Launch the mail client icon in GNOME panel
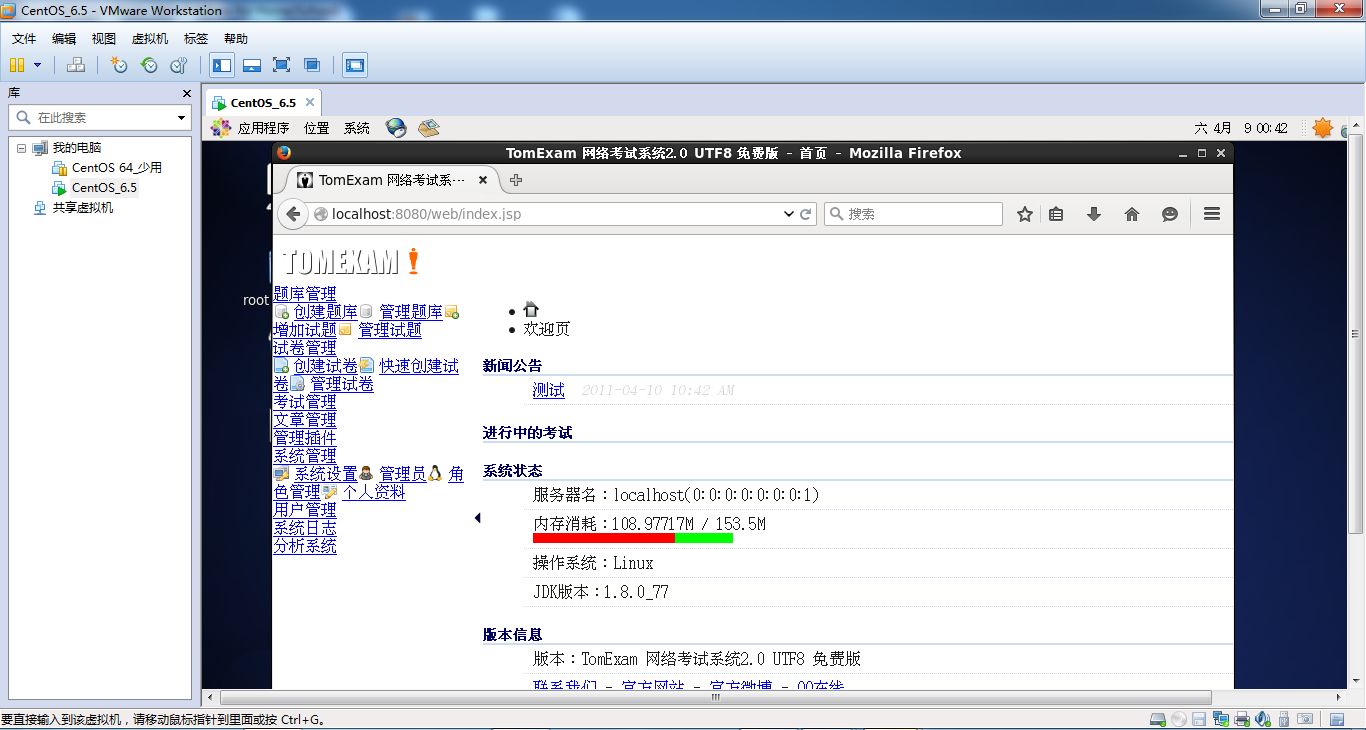Viewport: 1366px width, 730px height. click(x=428, y=128)
